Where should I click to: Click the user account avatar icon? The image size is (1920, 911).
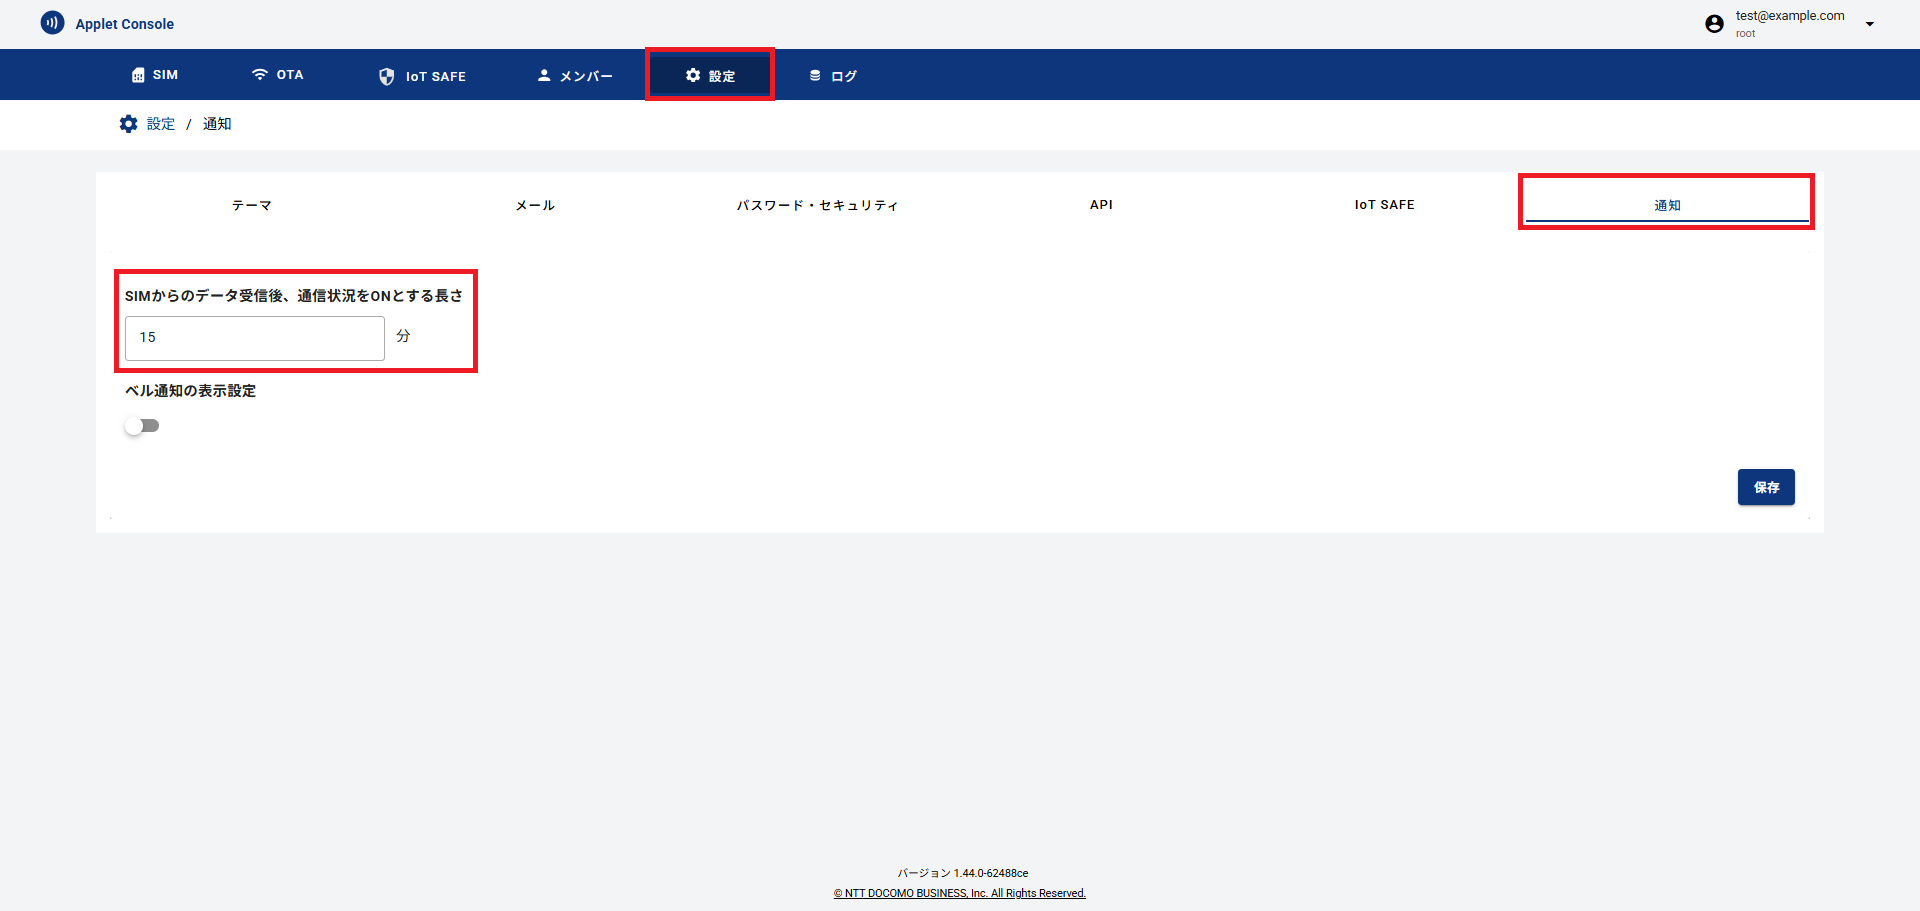(1713, 23)
